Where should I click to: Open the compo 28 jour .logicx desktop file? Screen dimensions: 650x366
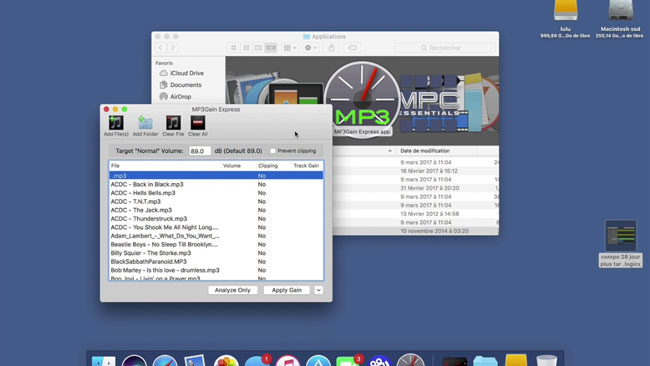[621, 235]
